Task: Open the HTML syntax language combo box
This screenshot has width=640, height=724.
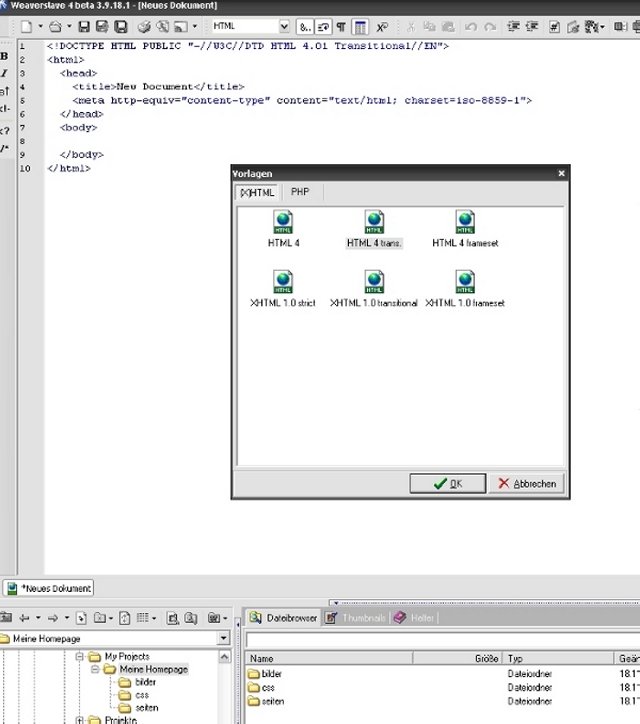Action: (250, 26)
